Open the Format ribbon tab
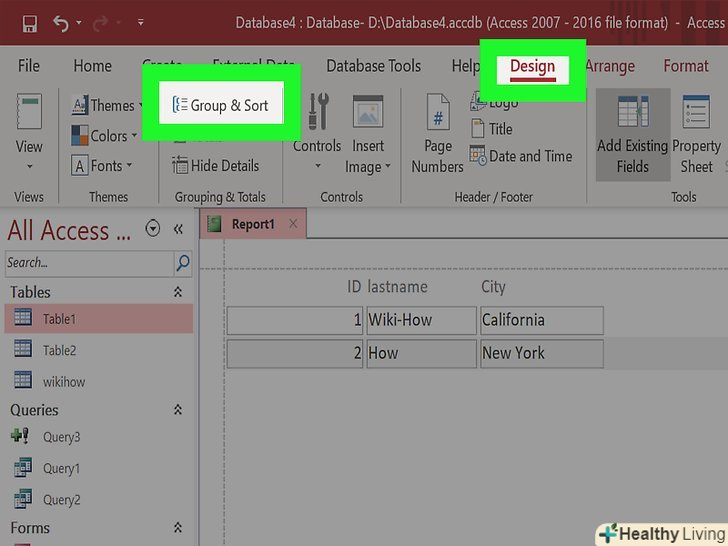728x546 pixels. 686,66
